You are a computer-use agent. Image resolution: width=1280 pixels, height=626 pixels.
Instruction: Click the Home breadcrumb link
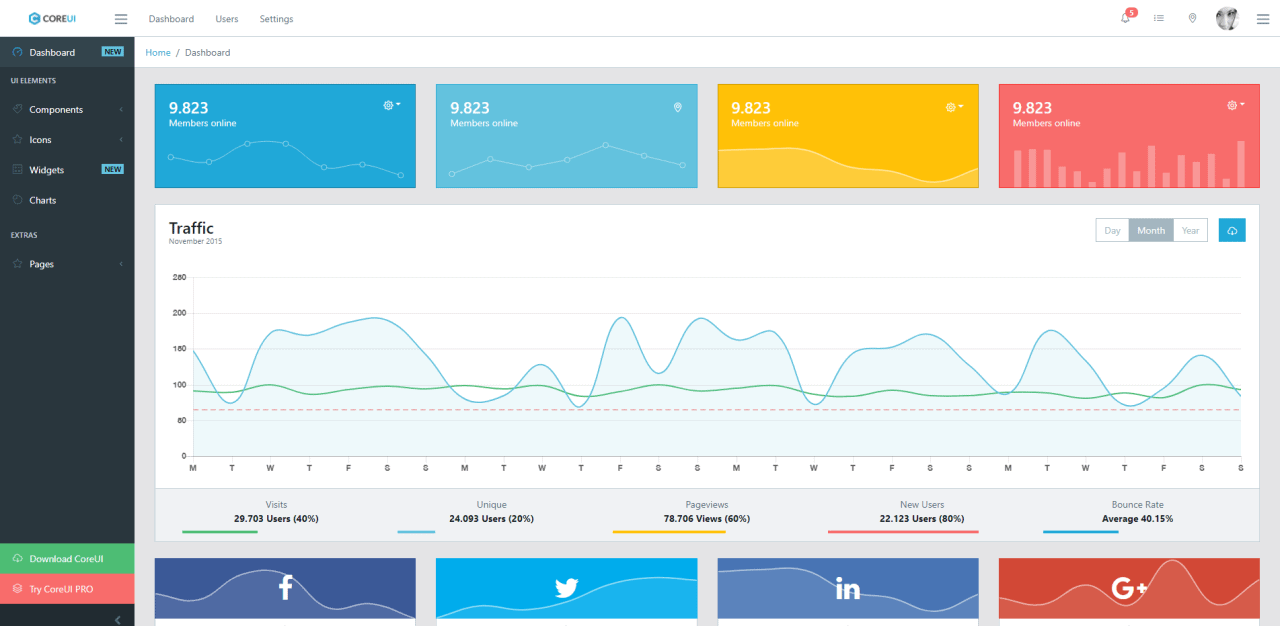pos(158,52)
